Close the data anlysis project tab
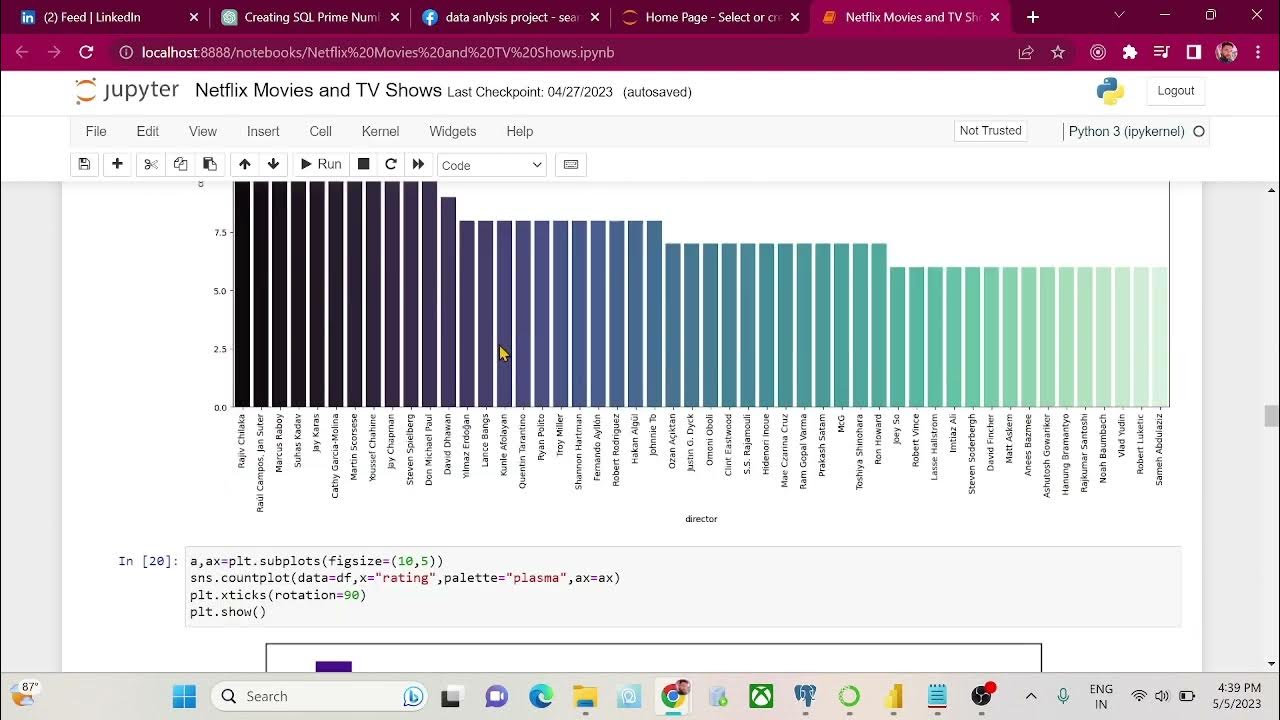The image size is (1280, 720). [x=595, y=17]
